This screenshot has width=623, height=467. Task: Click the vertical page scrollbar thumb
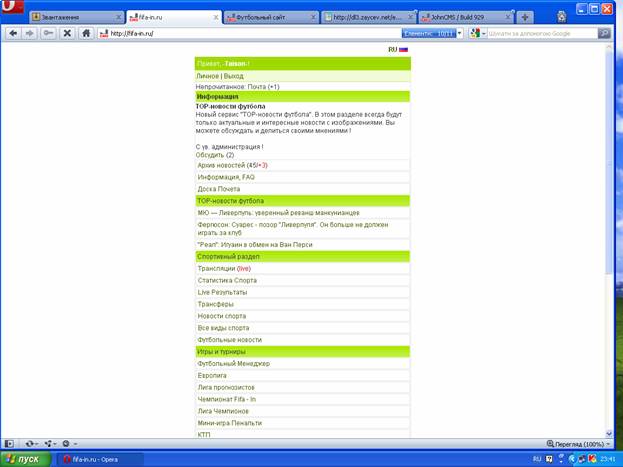pos(609,162)
